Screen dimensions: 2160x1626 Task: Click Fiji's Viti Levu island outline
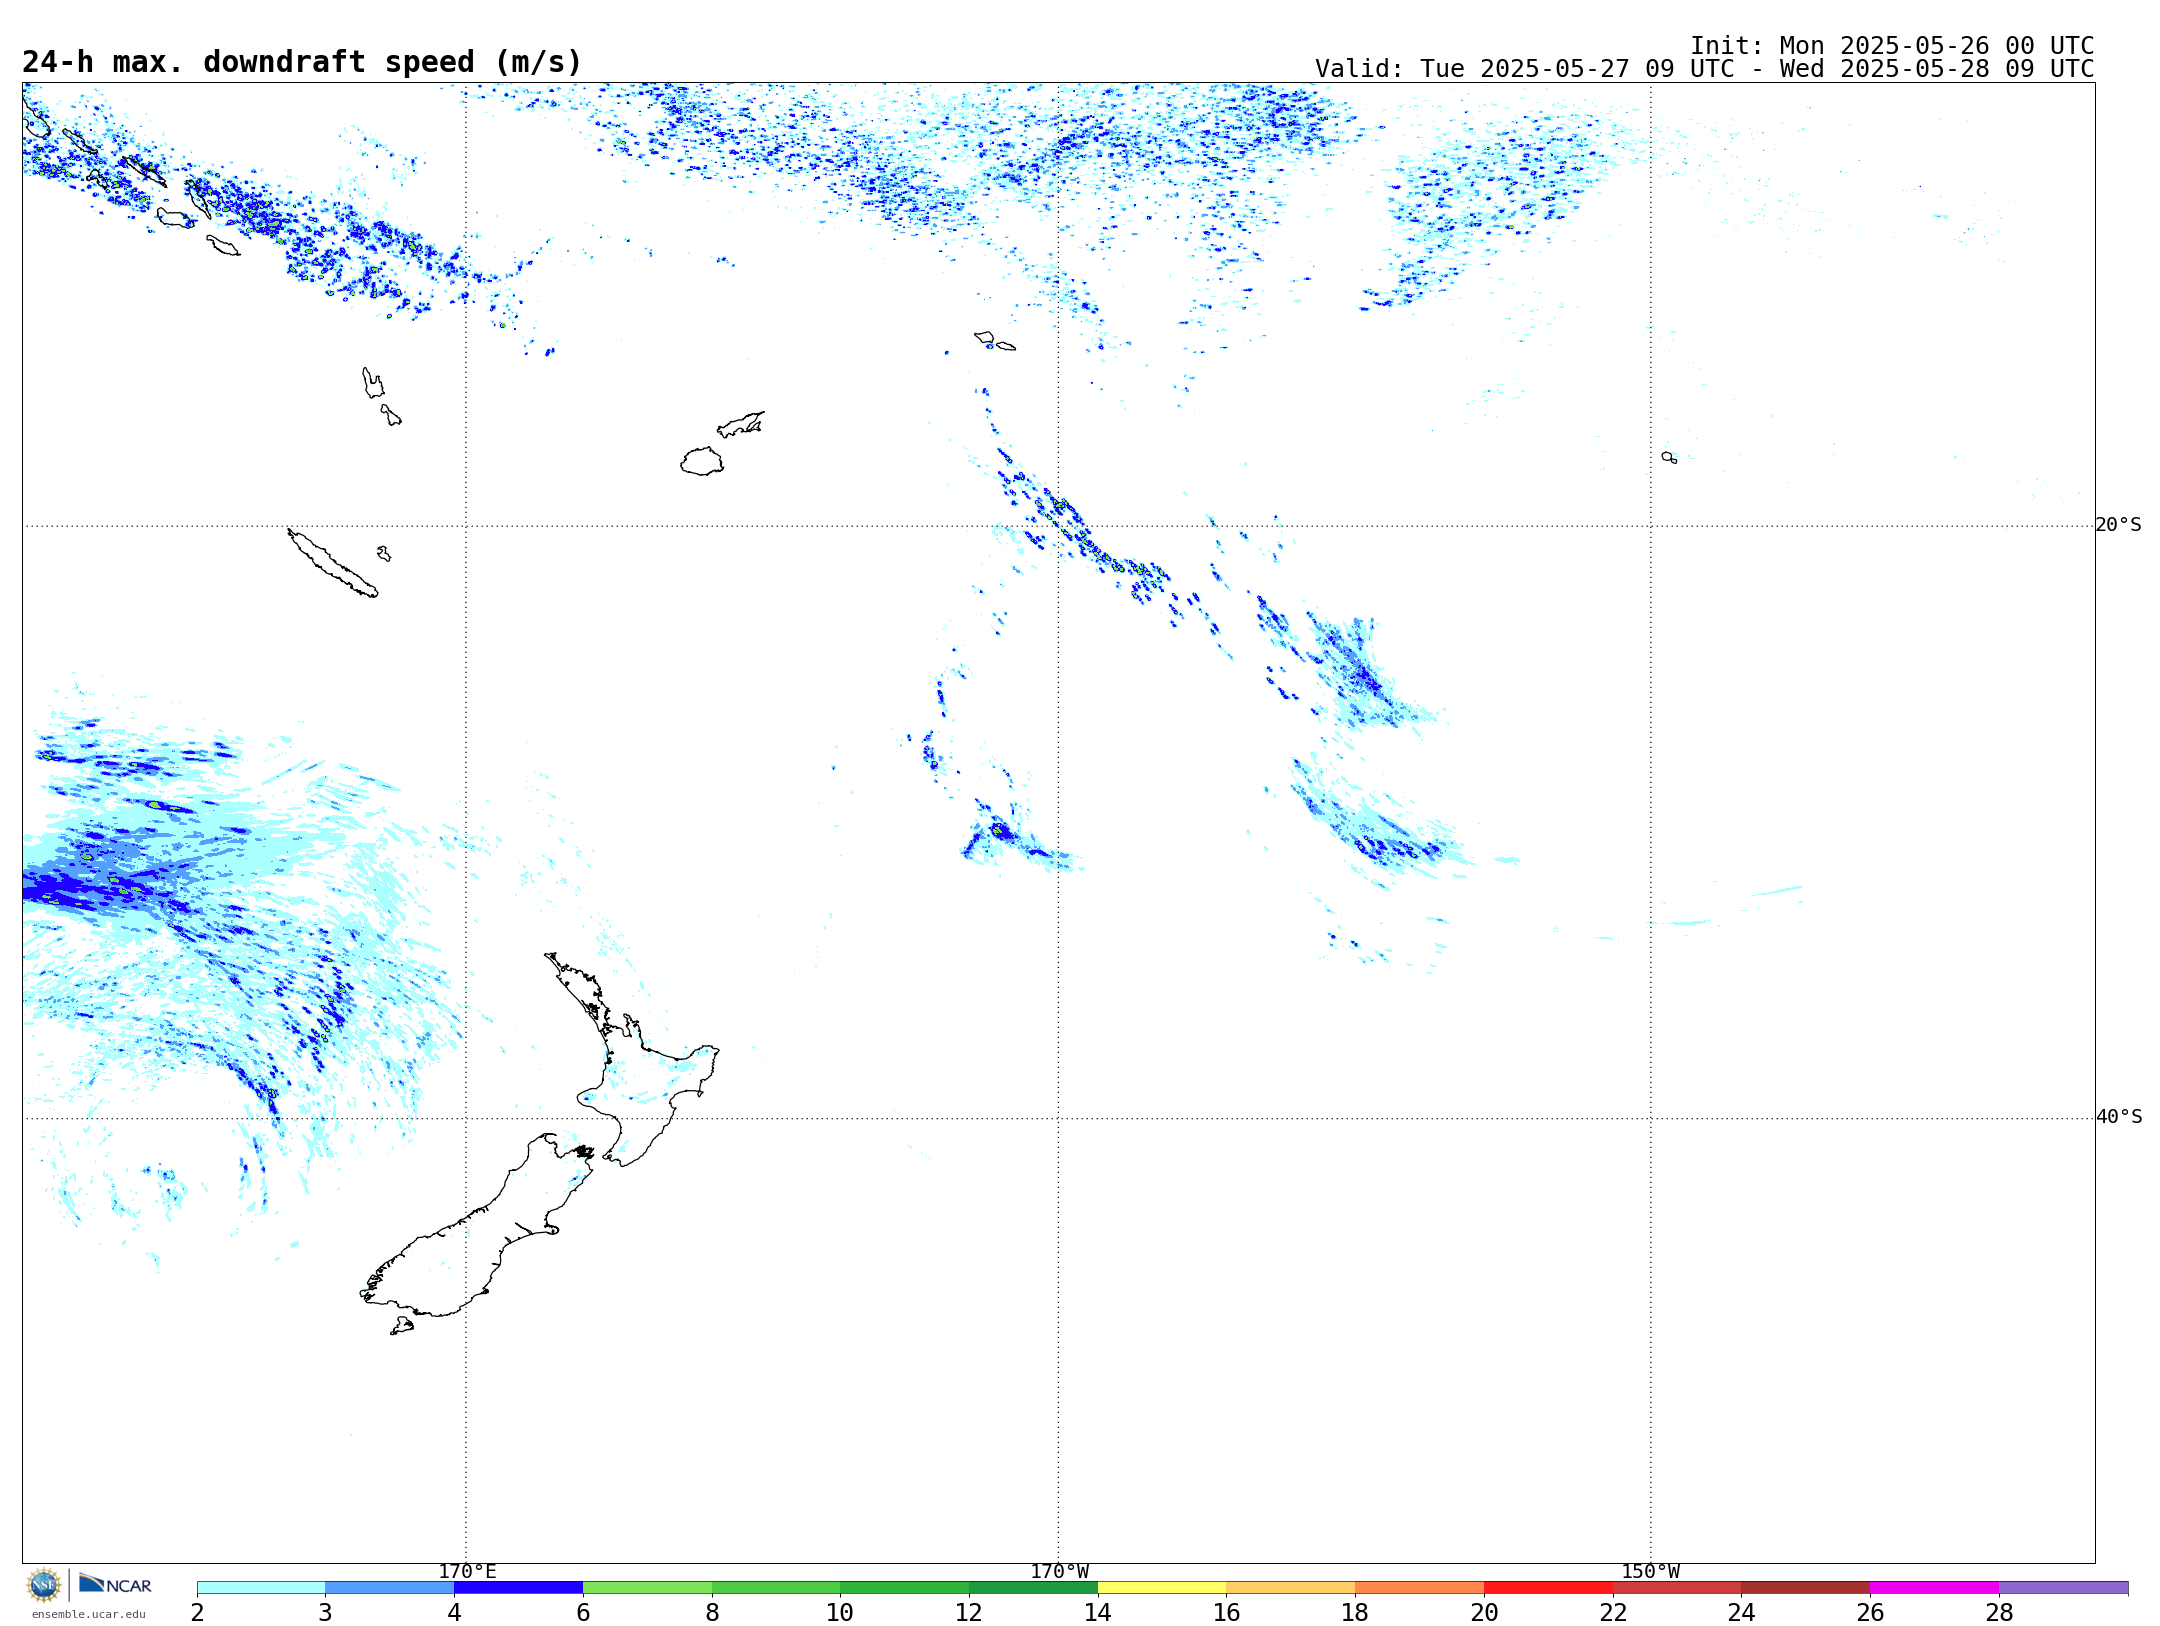coord(702,461)
